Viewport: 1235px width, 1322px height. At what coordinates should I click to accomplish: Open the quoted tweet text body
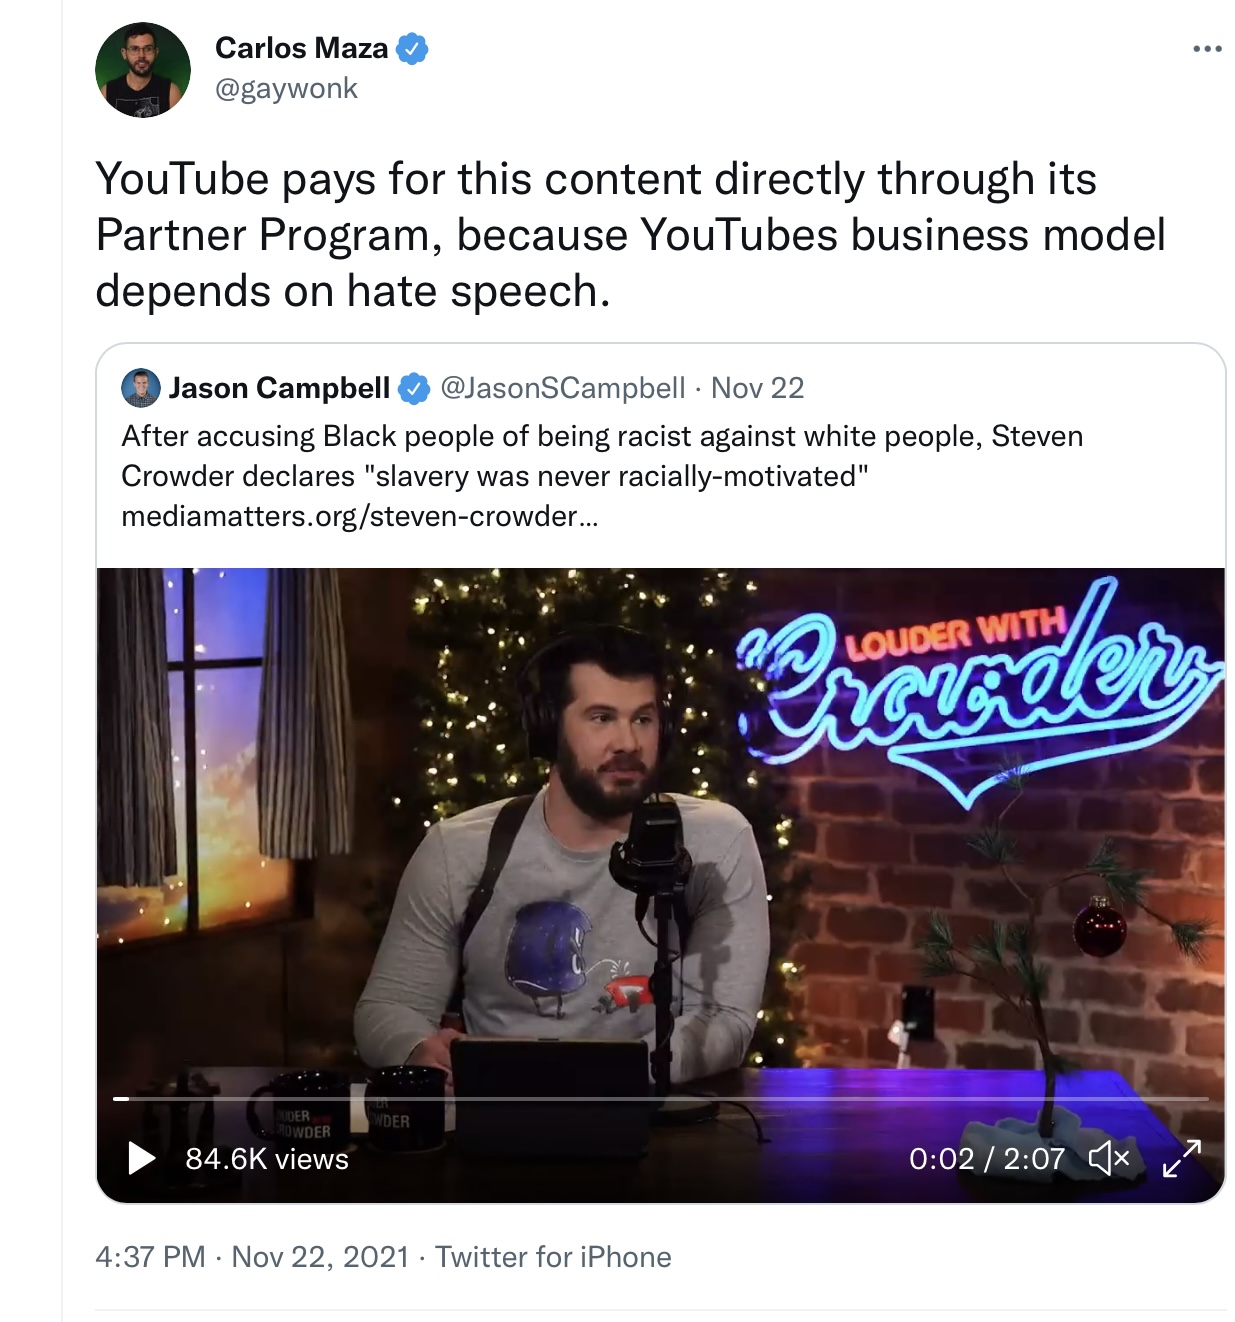click(602, 456)
